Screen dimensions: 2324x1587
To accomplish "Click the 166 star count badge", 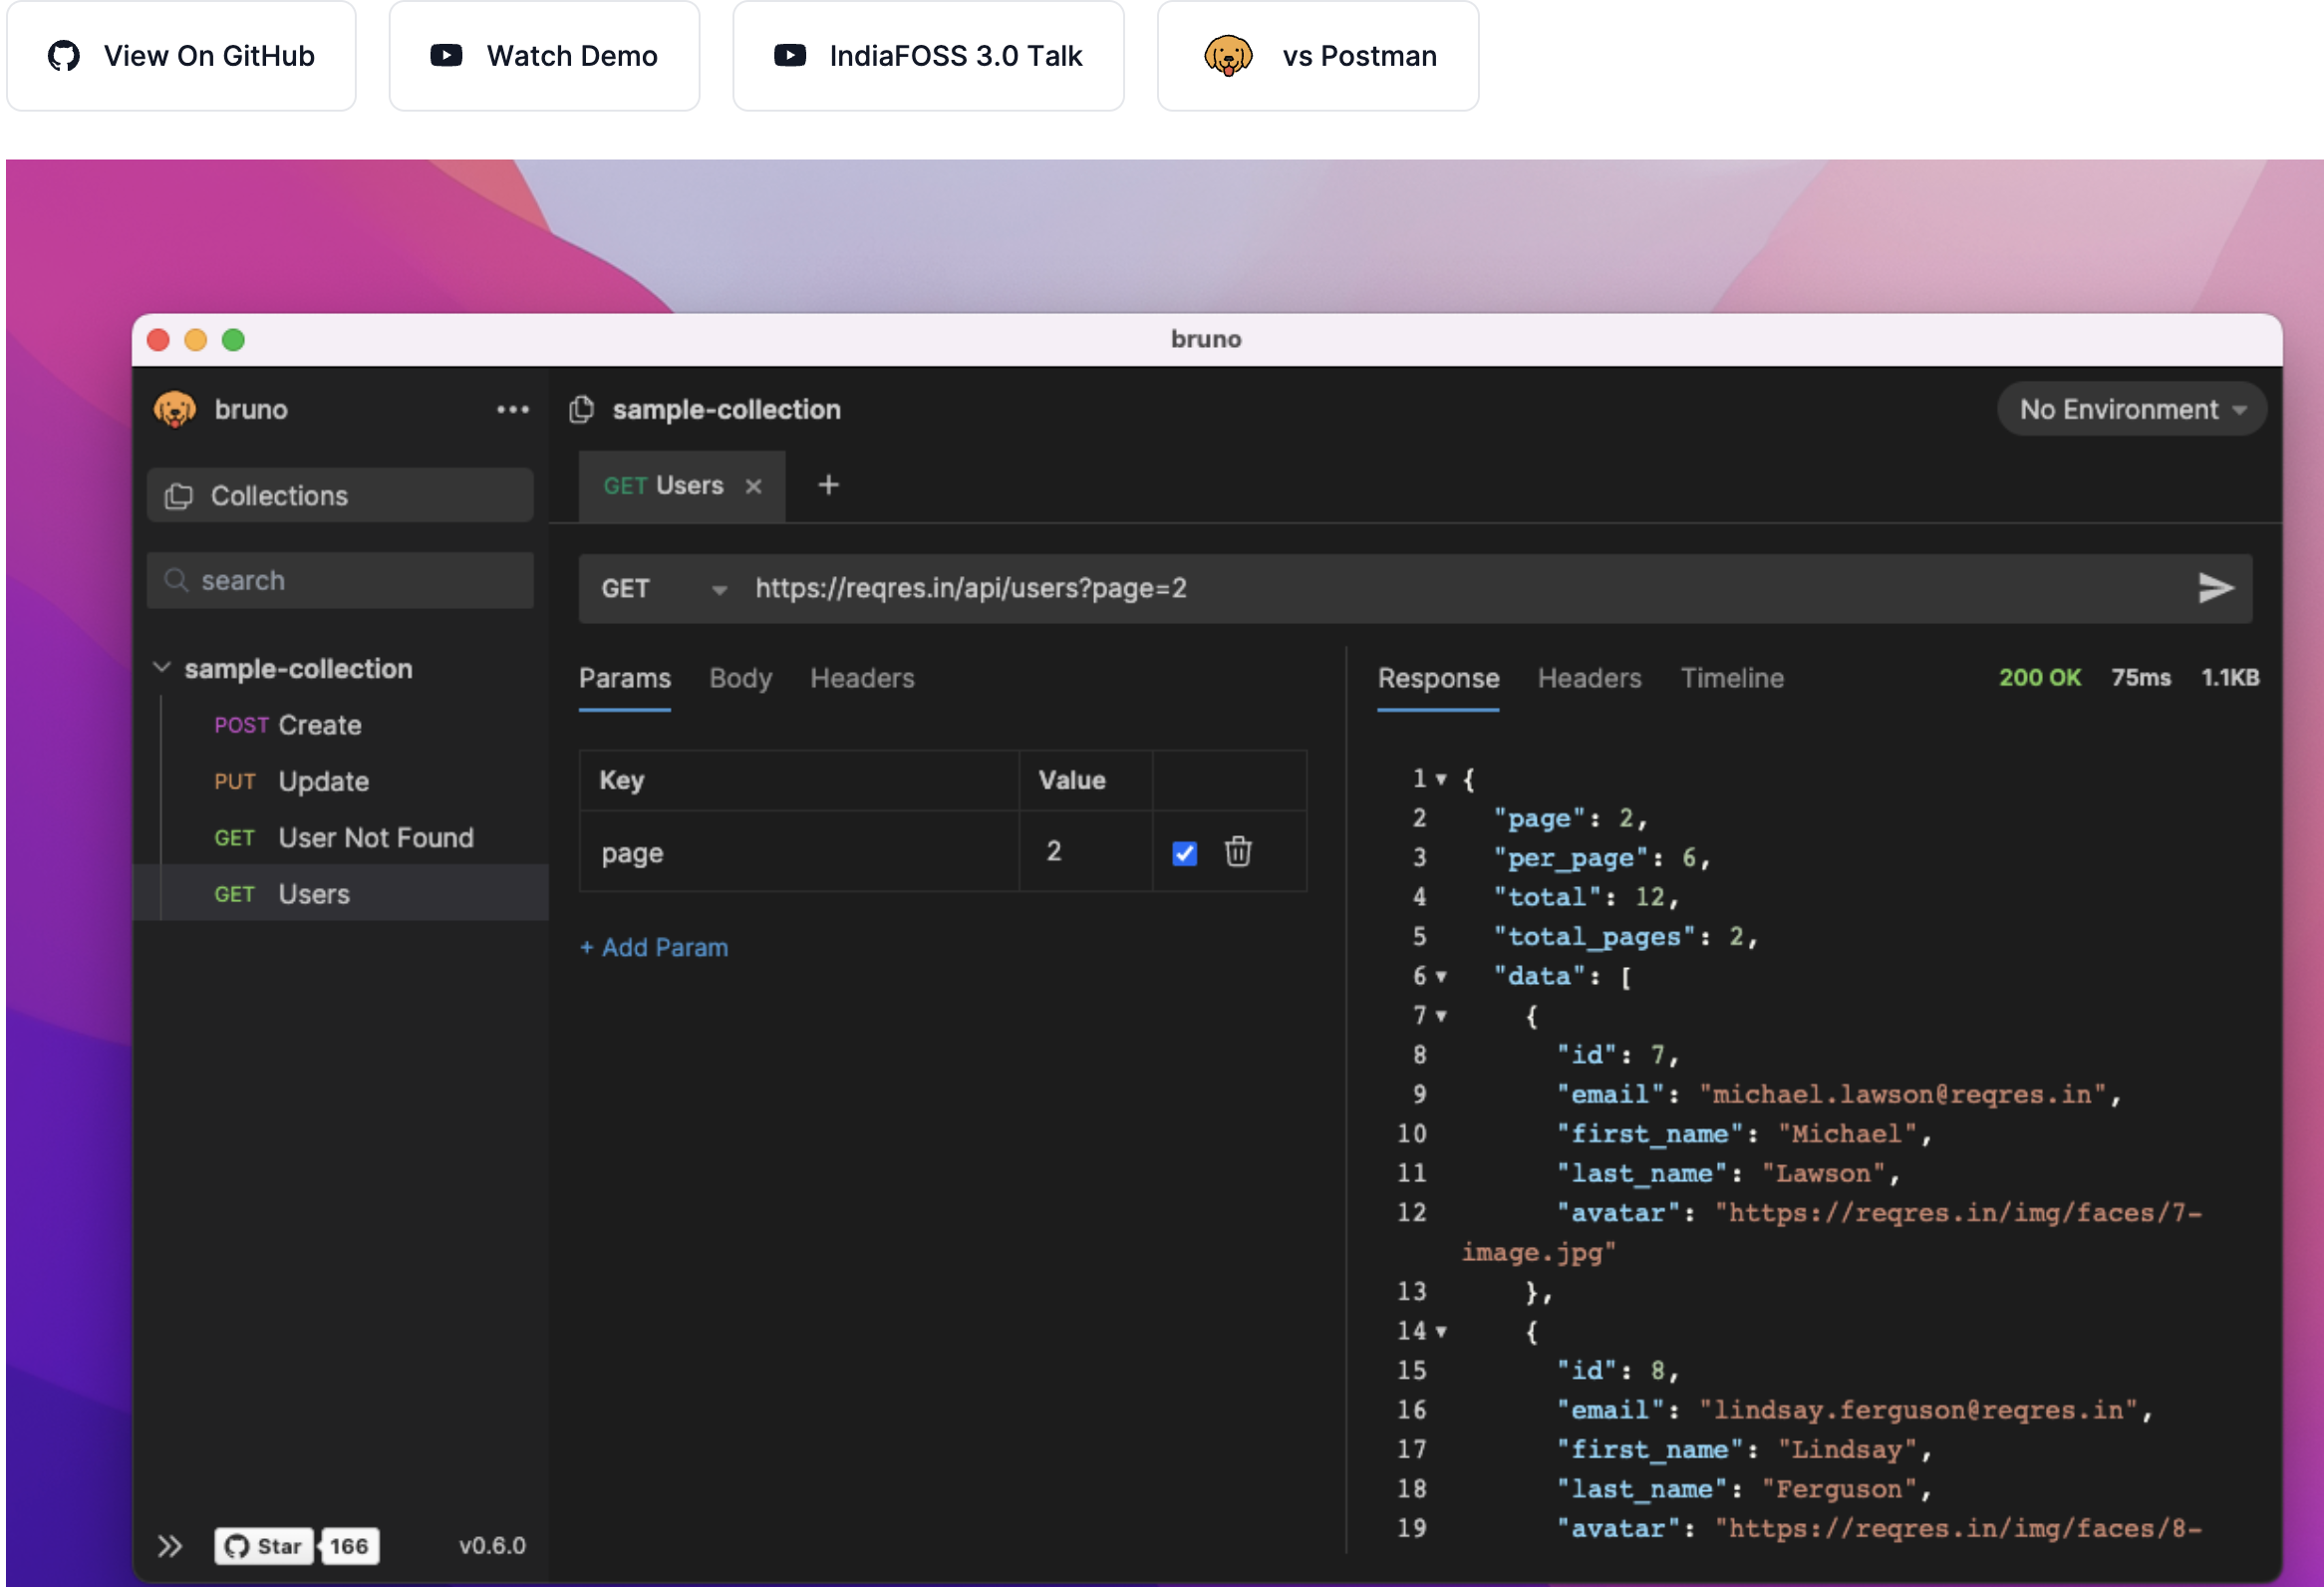I will point(349,1546).
